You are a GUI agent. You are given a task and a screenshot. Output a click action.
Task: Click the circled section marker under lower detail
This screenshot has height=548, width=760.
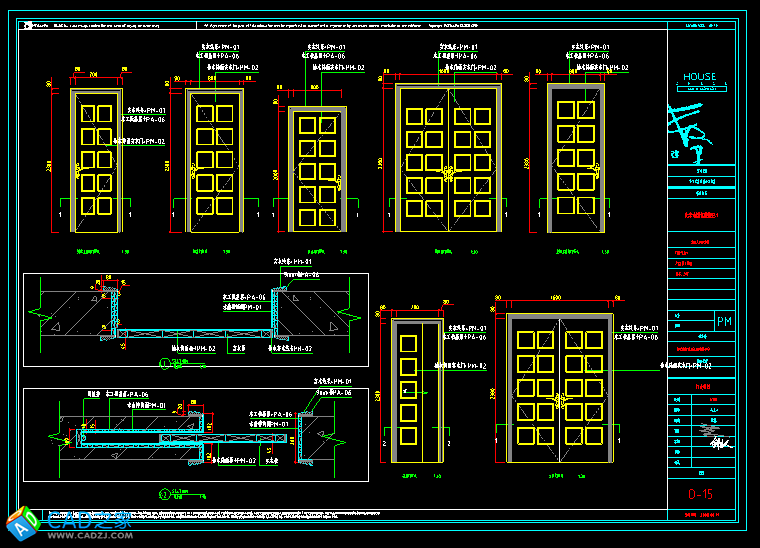click(165, 493)
